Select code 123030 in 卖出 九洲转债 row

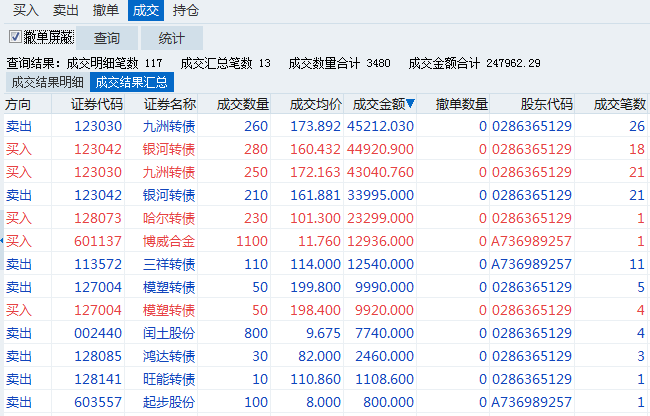point(98,126)
